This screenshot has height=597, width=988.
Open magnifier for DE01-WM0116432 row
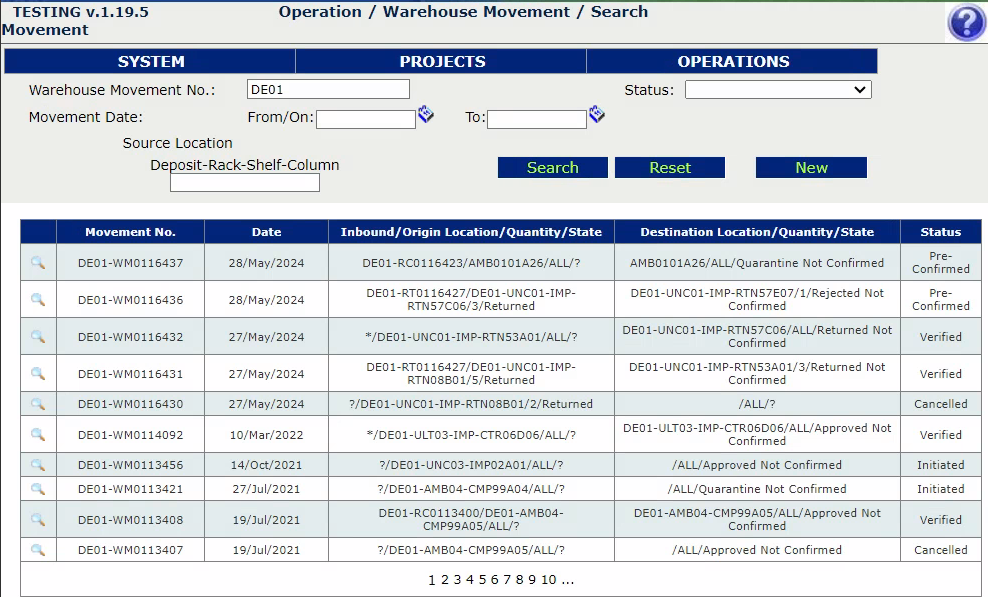coord(38,336)
